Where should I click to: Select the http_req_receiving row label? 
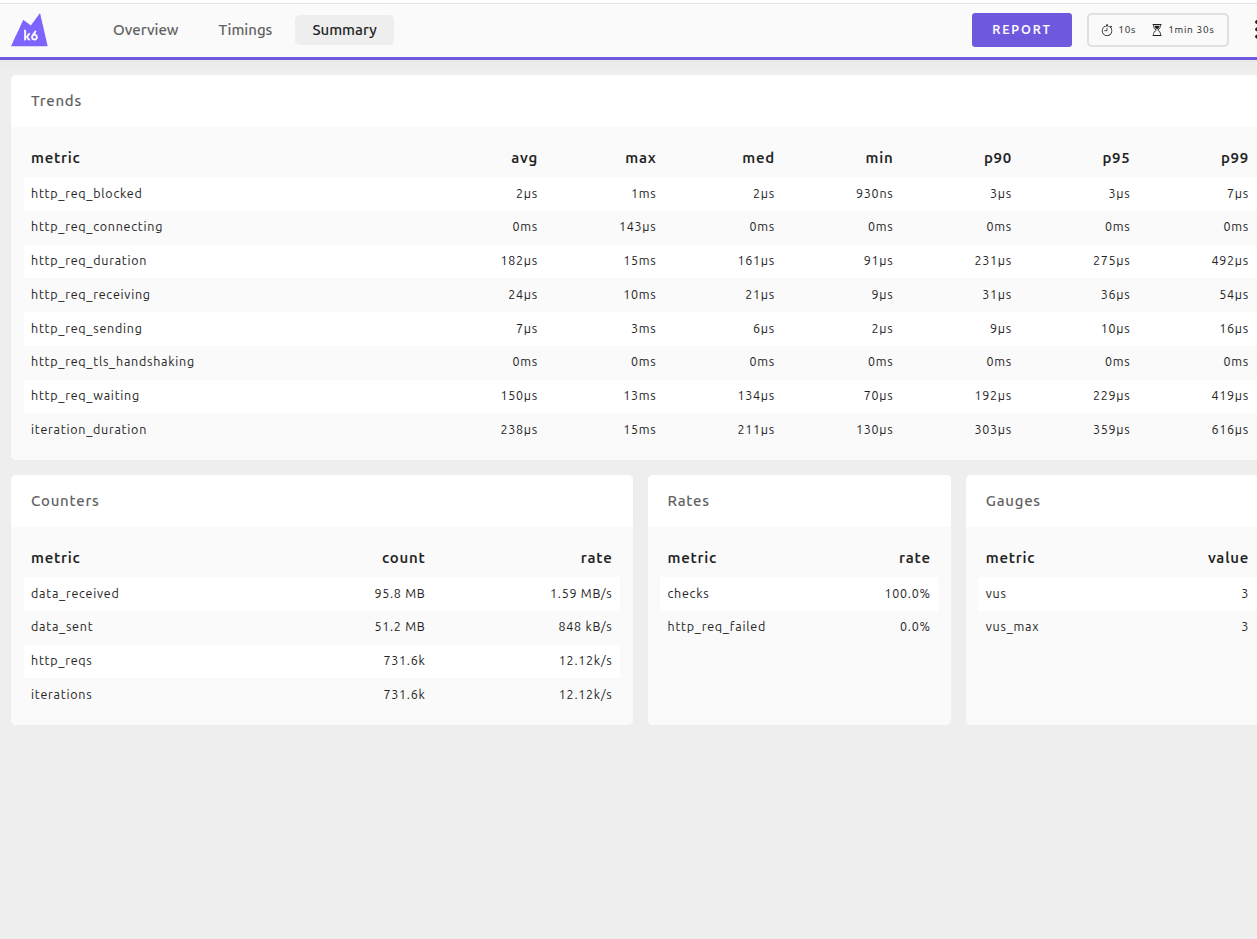tap(91, 295)
